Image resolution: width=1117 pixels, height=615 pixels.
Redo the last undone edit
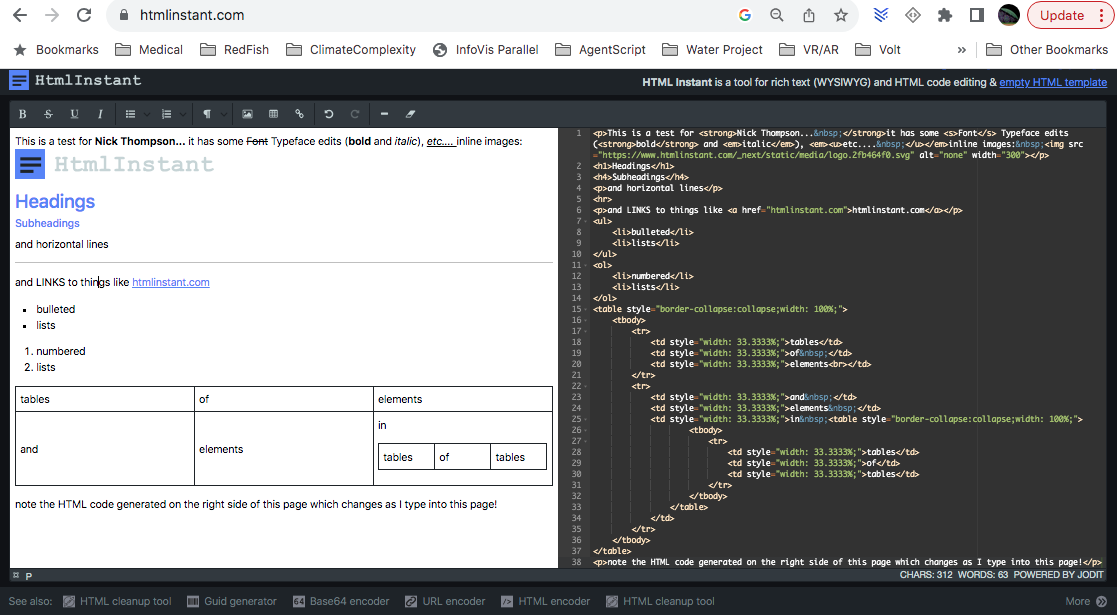point(355,114)
